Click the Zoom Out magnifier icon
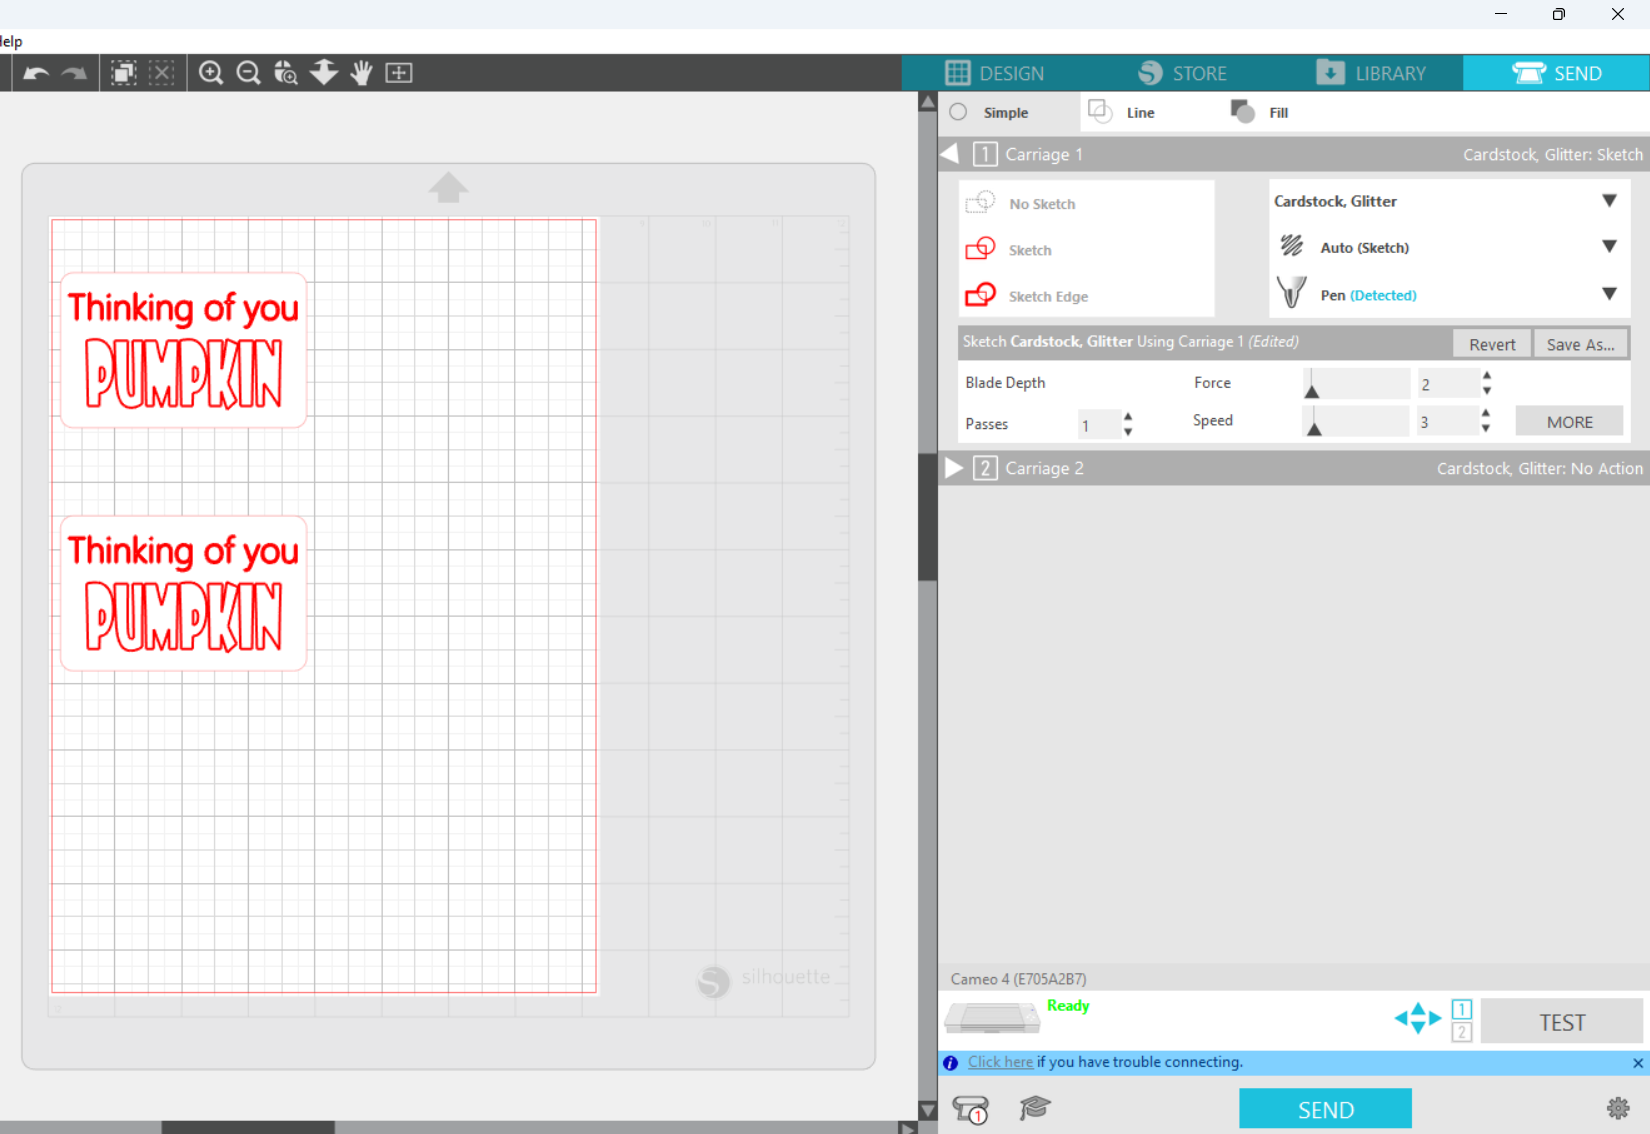Viewport: 1650px width, 1134px height. pos(248,73)
